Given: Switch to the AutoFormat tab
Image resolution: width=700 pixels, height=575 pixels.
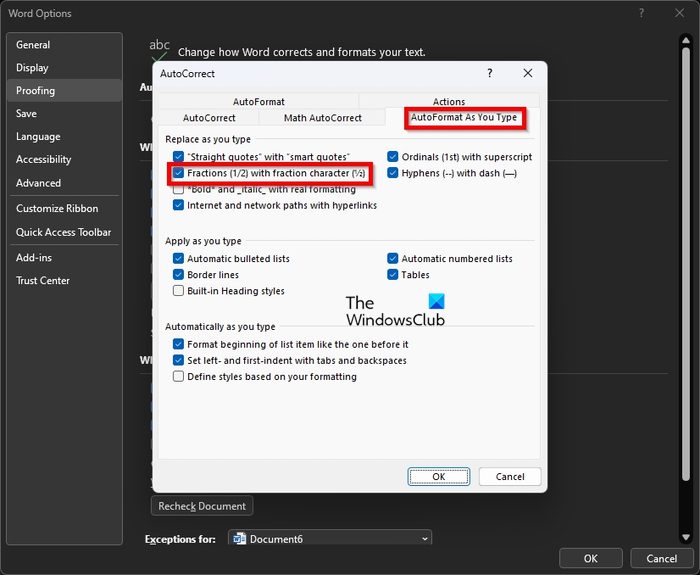Looking at the screenshot, I should coord(258,101).
